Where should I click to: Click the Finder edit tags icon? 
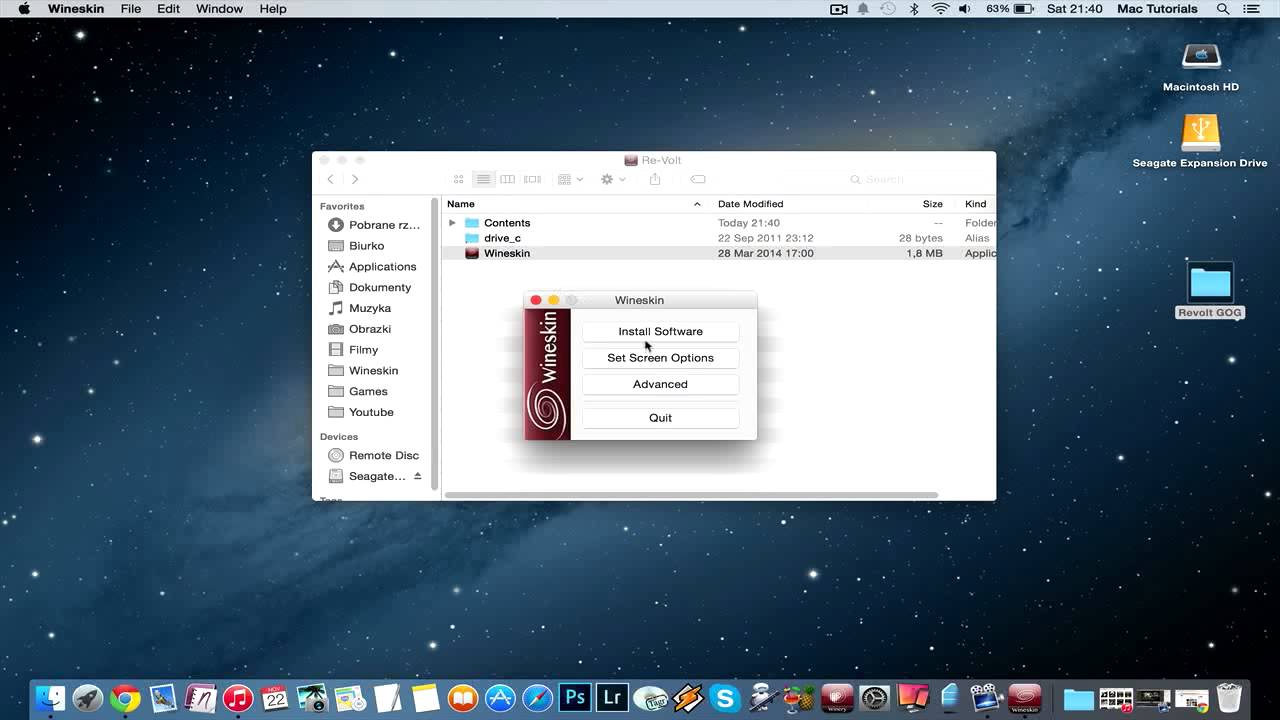coord(698,179)
